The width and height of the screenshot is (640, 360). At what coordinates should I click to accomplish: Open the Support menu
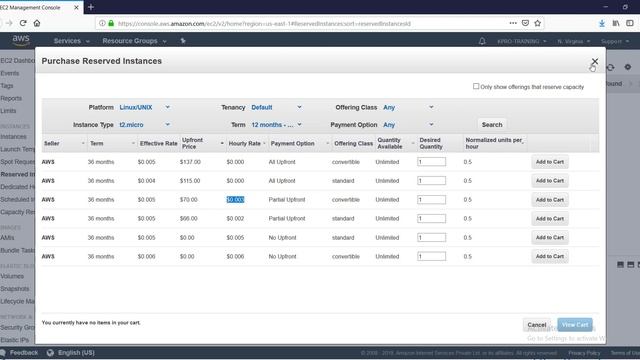point(615,41)
